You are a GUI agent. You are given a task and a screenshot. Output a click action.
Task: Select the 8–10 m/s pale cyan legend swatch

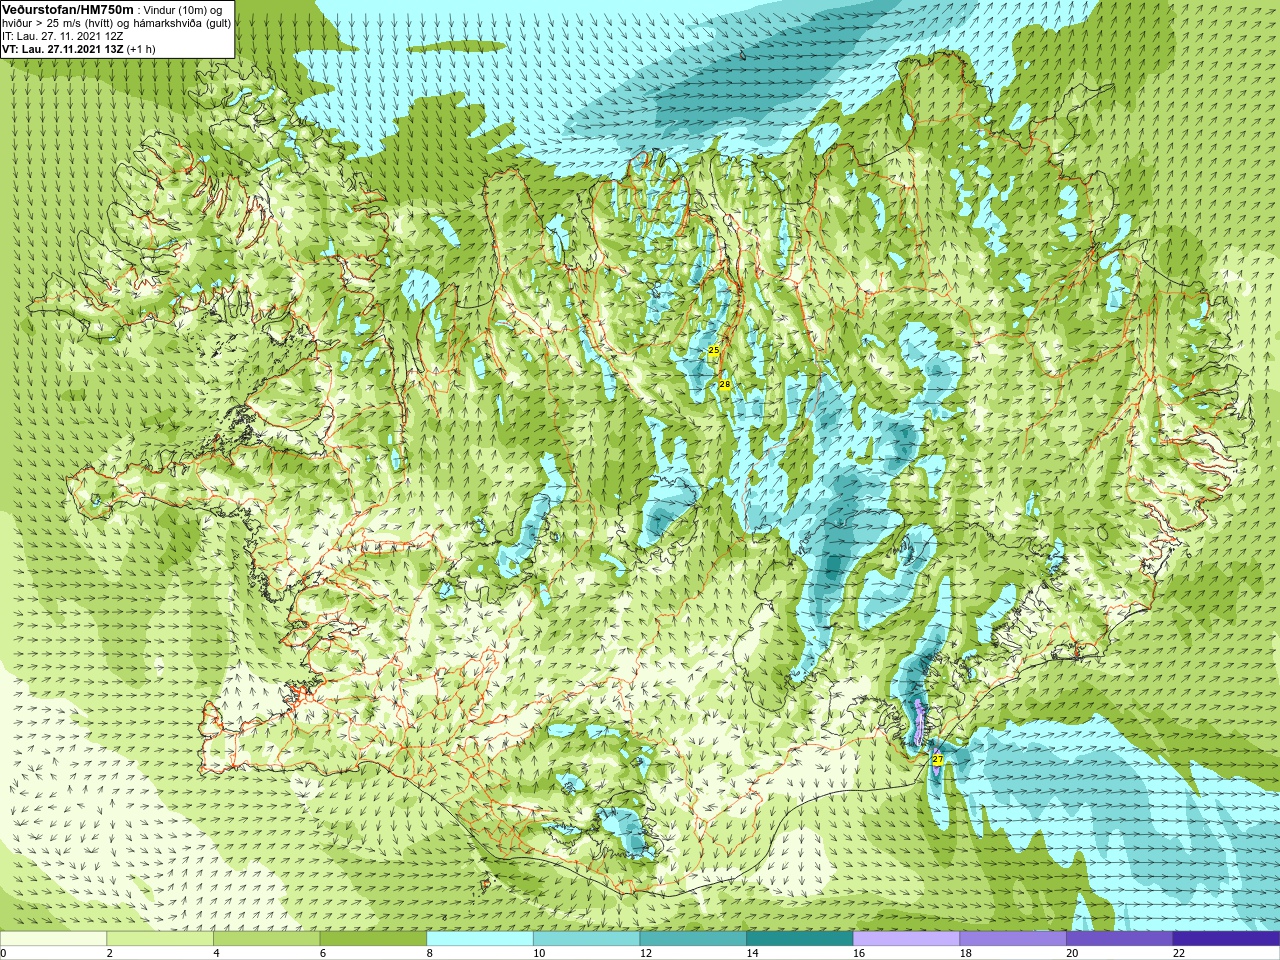tap(480, 939)
